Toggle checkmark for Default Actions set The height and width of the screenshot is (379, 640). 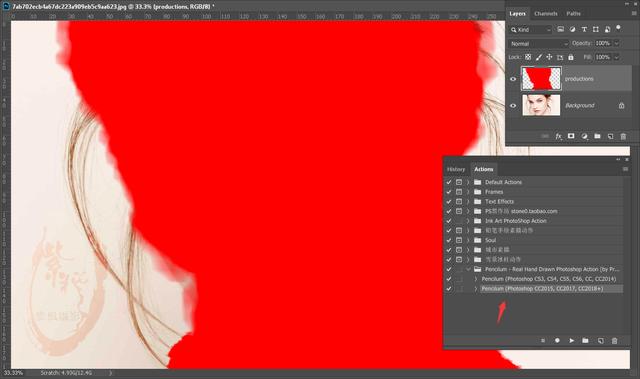[x=449, y=182]
